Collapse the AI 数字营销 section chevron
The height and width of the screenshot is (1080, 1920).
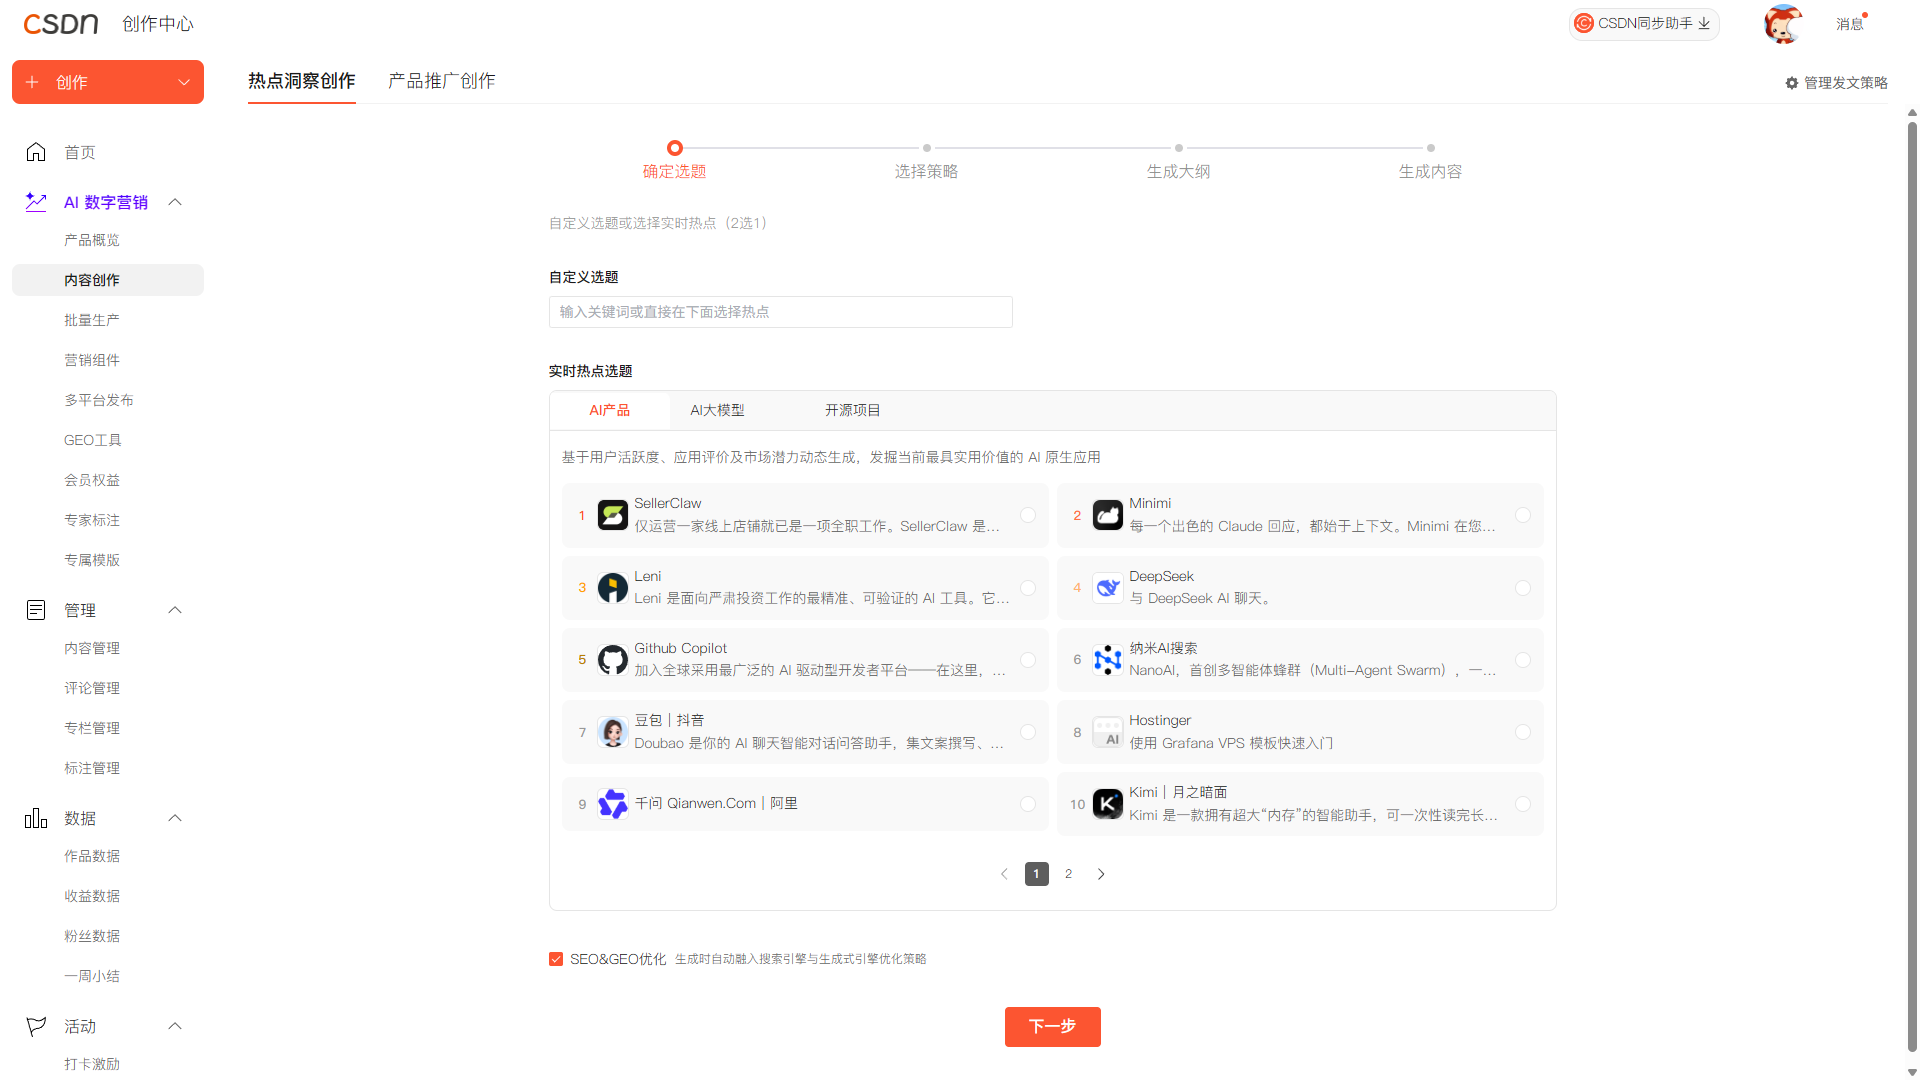(175, 202)
